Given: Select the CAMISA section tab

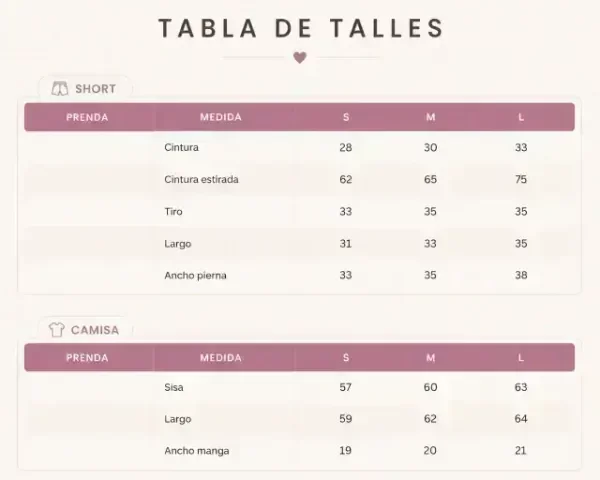Looking at the screenshot, I should click(85, 330).
